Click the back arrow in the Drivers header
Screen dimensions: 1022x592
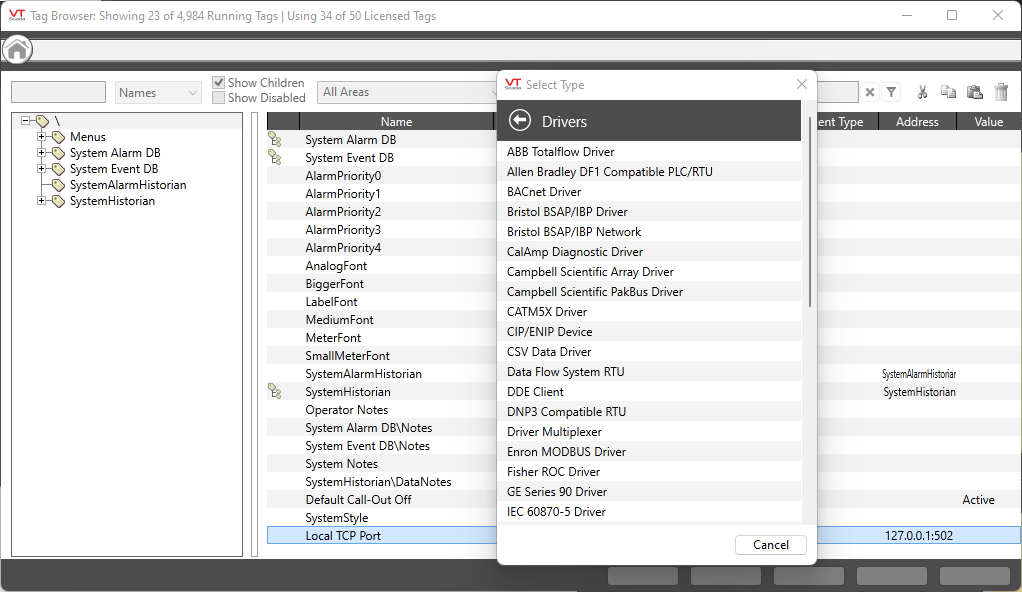(x=519, y=121)
